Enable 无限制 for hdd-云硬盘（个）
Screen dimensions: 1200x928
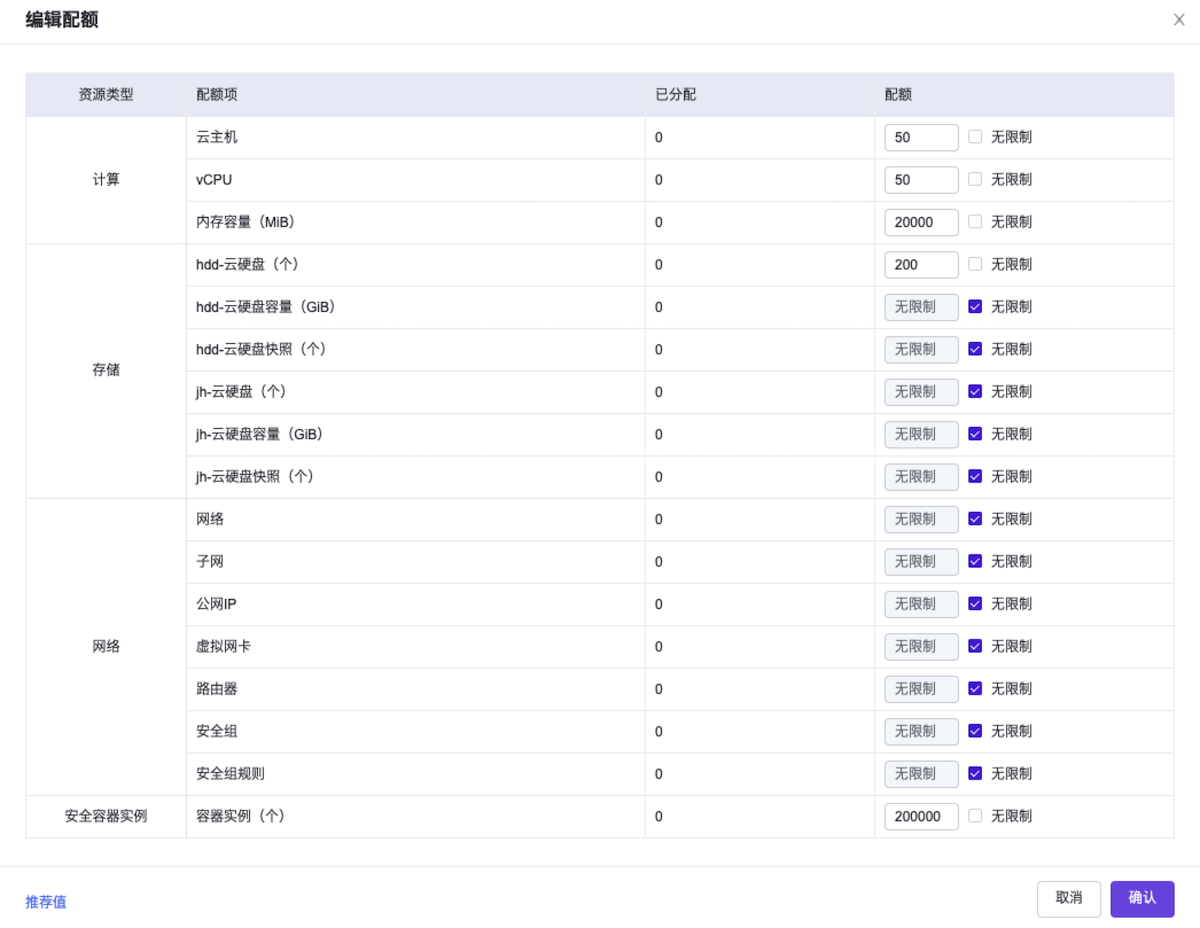pos(975,264)
